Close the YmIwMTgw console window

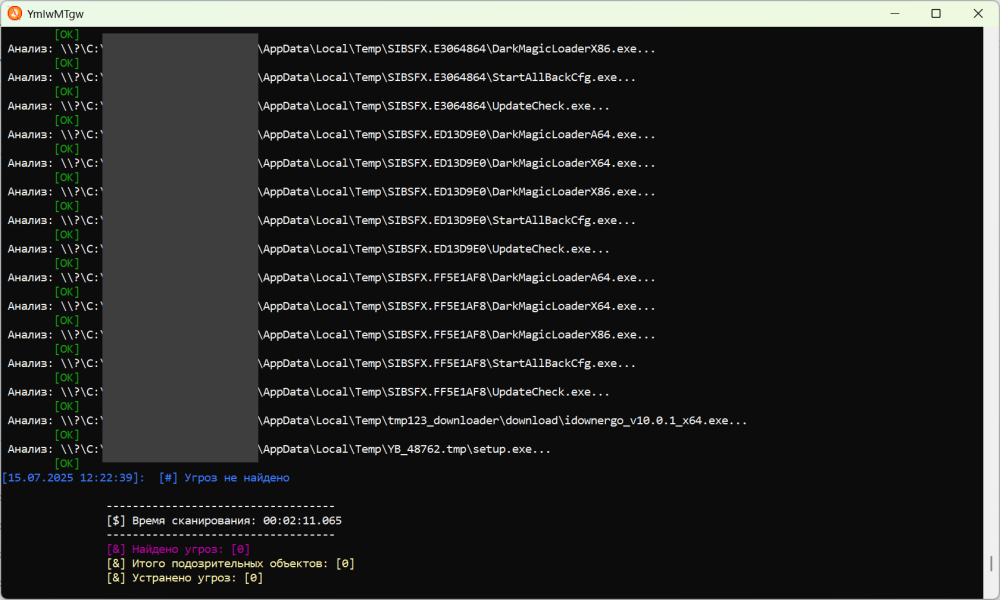(978, 13)
